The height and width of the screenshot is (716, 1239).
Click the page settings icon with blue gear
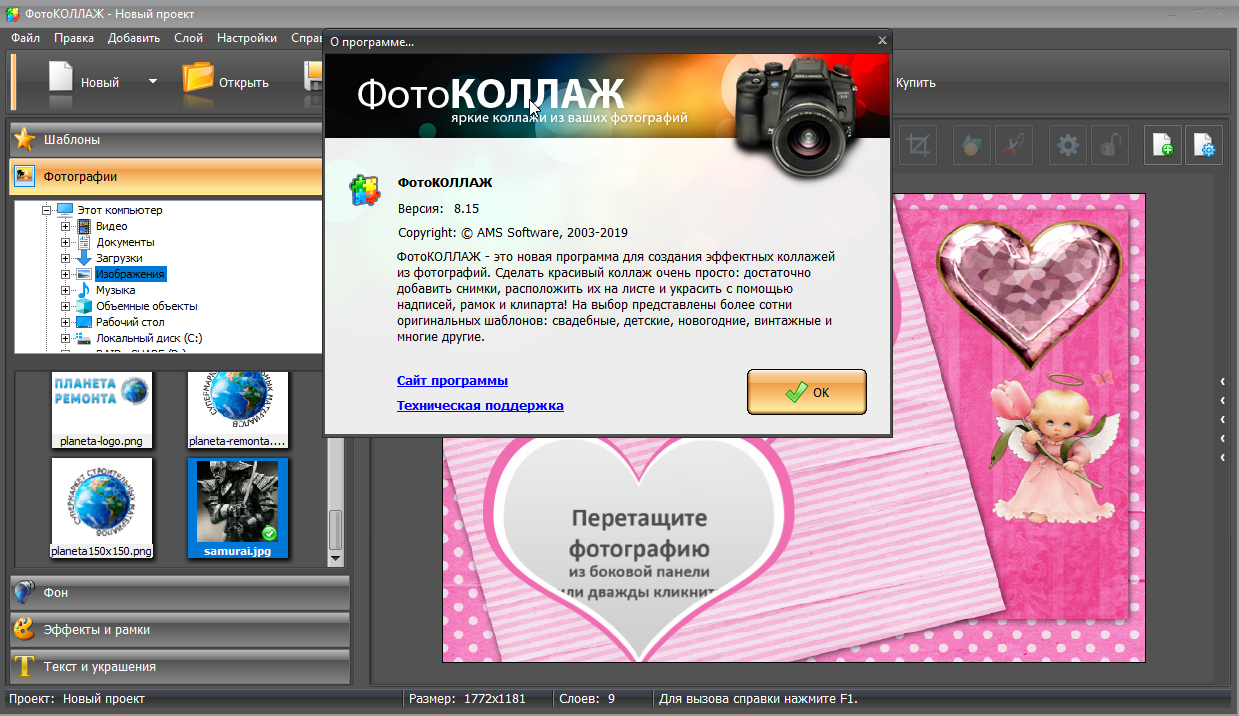(1204, 145)
